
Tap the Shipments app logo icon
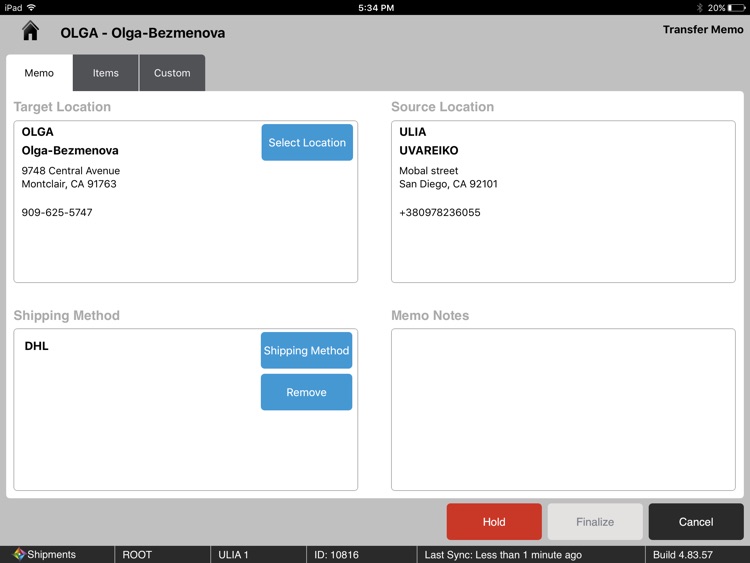pos(19,554)
